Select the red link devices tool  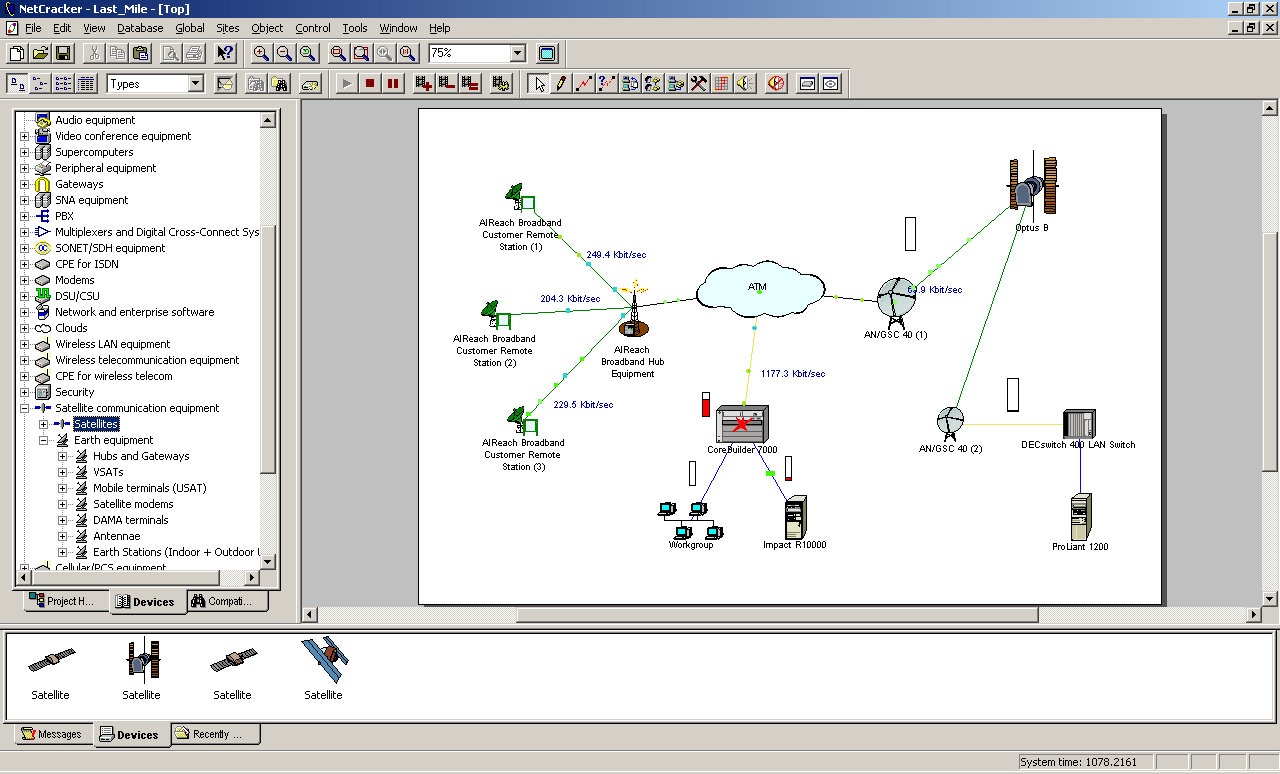pyautogui.click(x=585, y=84)
